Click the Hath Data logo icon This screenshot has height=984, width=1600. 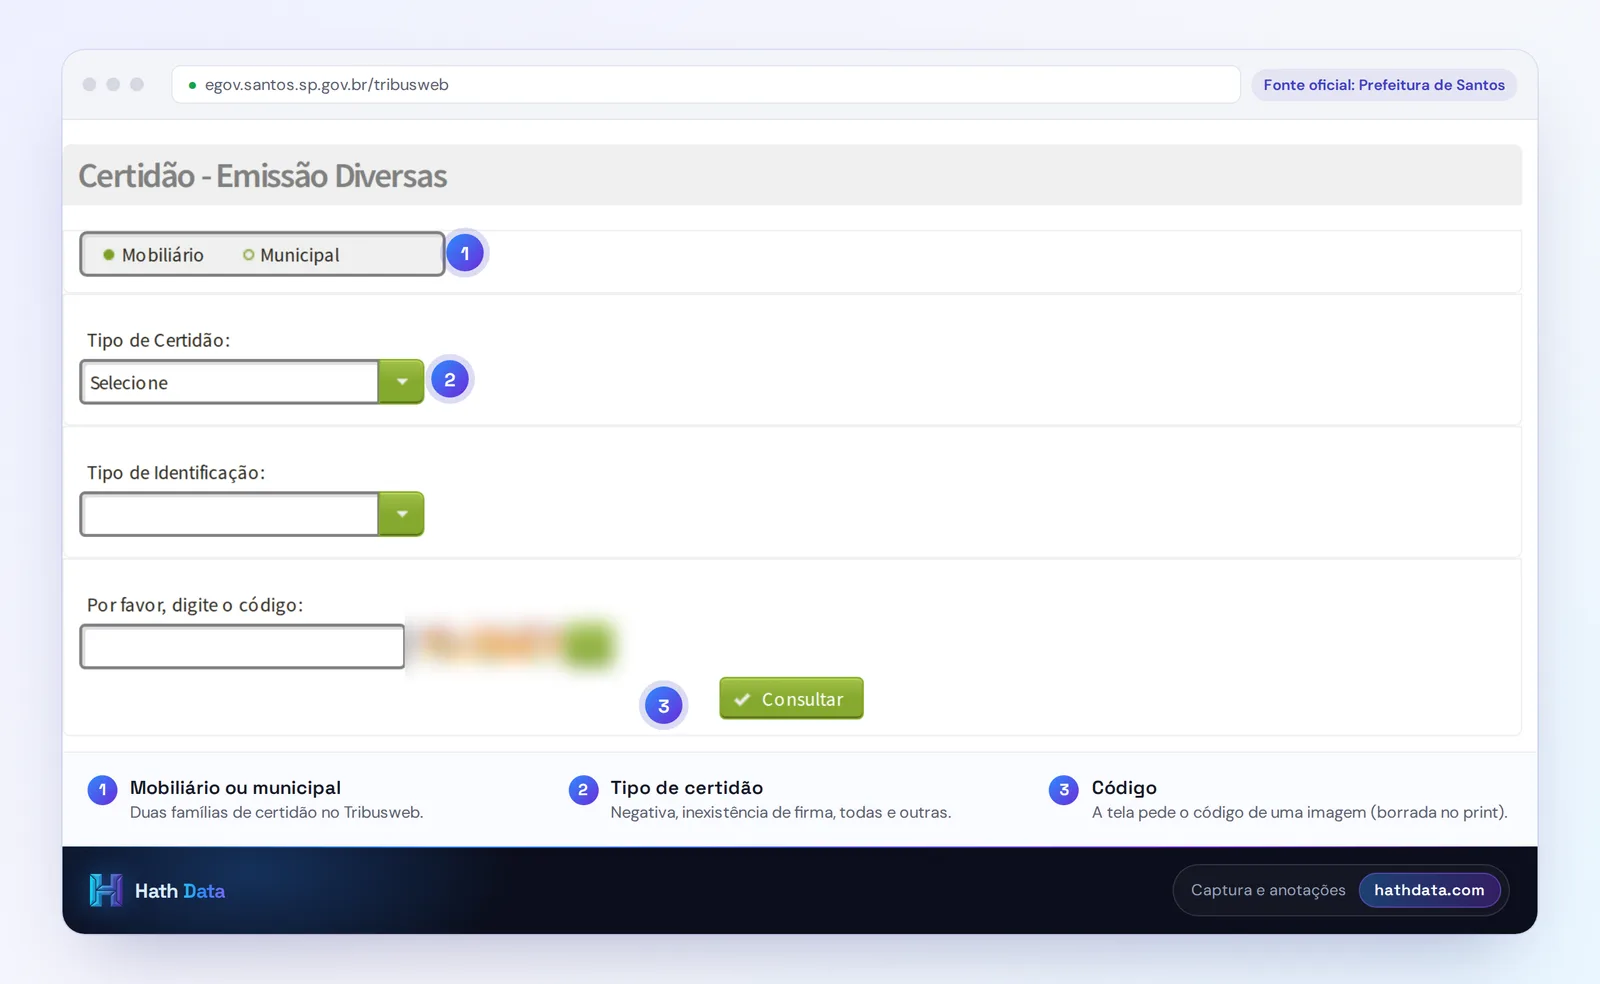click(106, 890)
